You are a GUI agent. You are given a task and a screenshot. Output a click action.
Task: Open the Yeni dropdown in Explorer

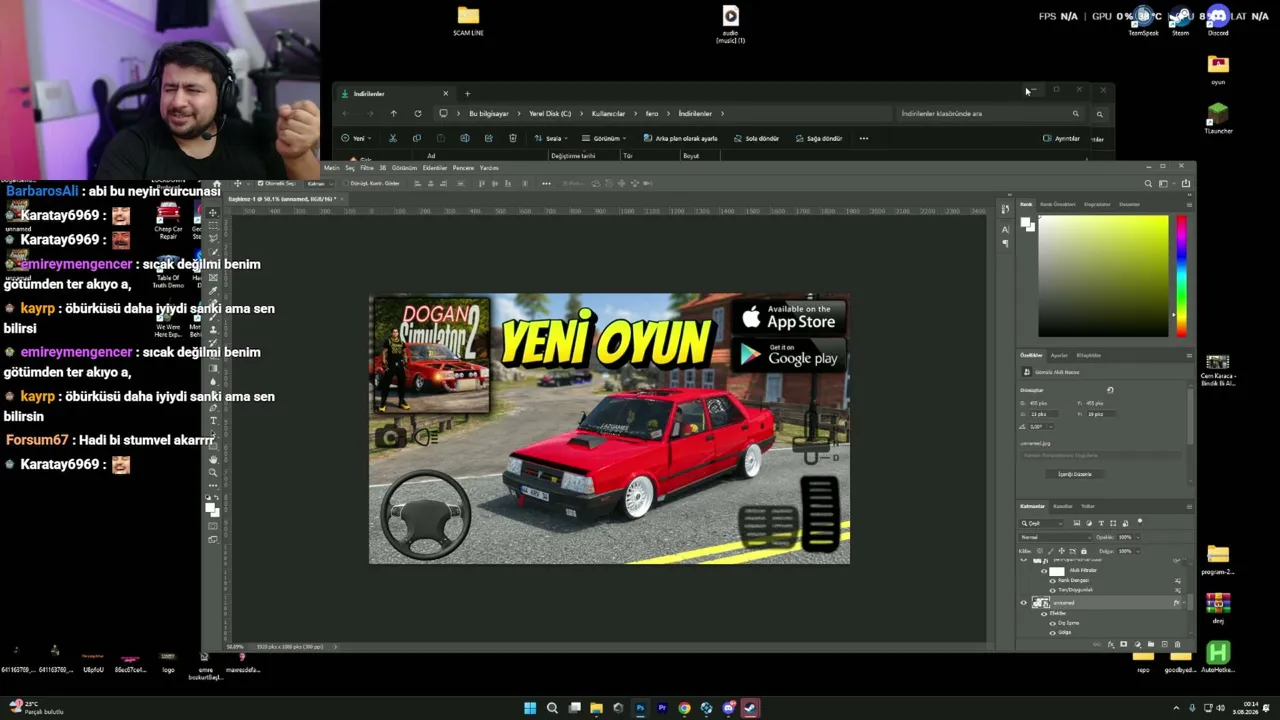(x=357, y=138)
